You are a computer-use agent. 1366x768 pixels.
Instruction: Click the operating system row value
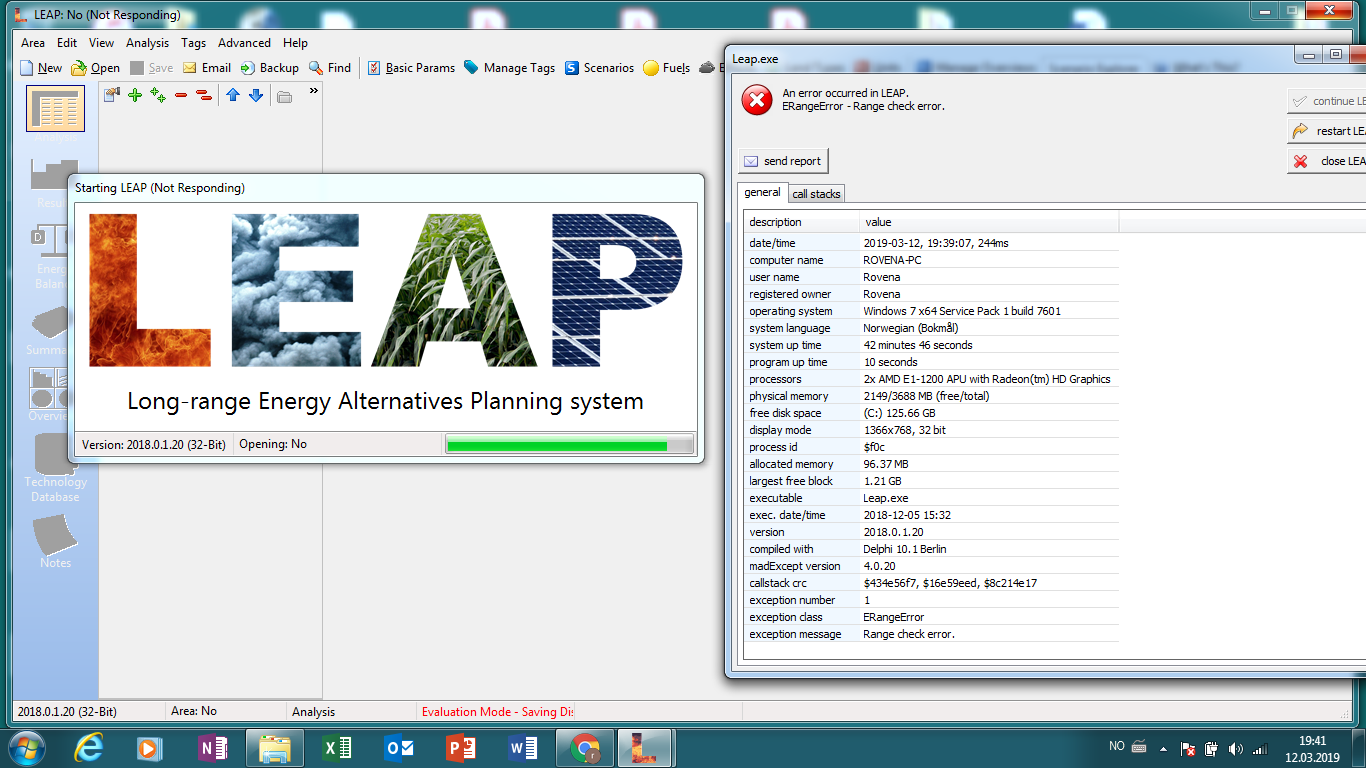tap(962, 311)
